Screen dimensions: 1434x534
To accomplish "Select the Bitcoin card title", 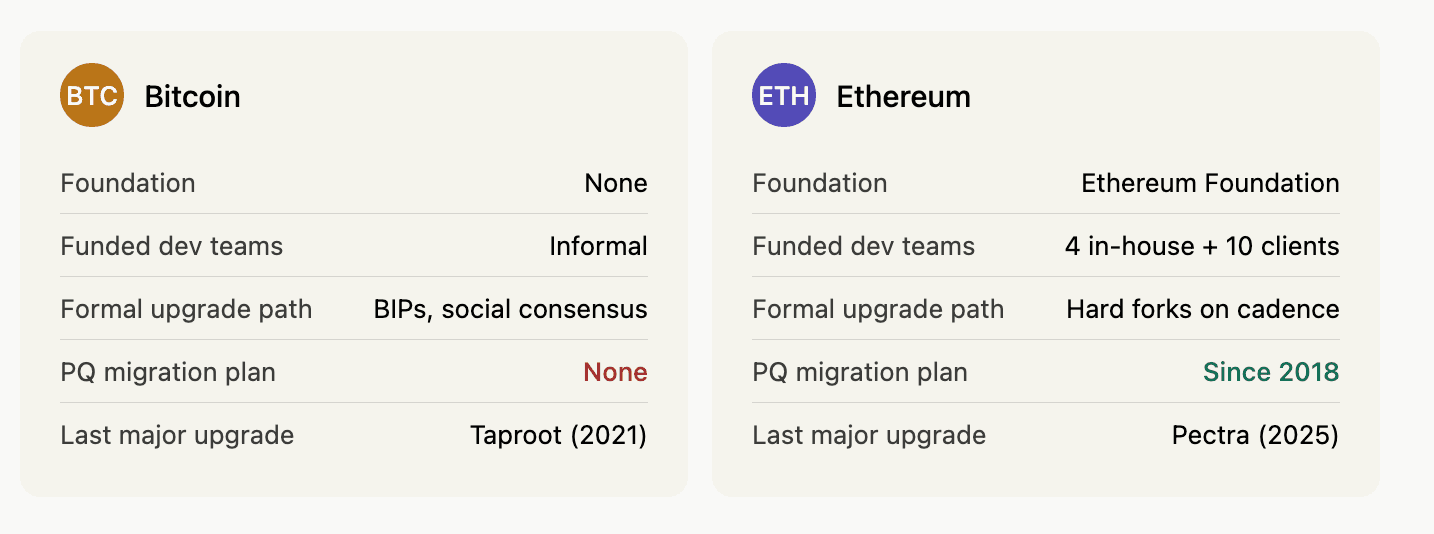I will (x=192, y=96).
